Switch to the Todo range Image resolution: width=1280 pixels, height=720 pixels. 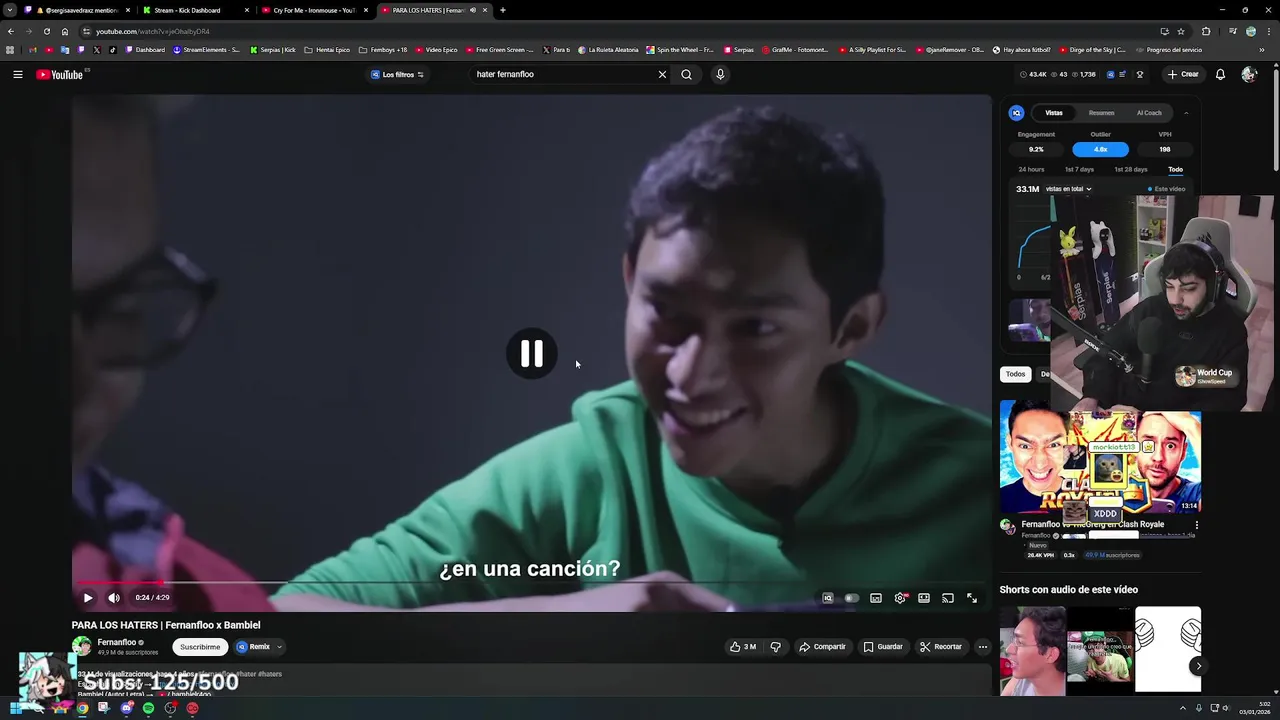tap(1175, 170)
